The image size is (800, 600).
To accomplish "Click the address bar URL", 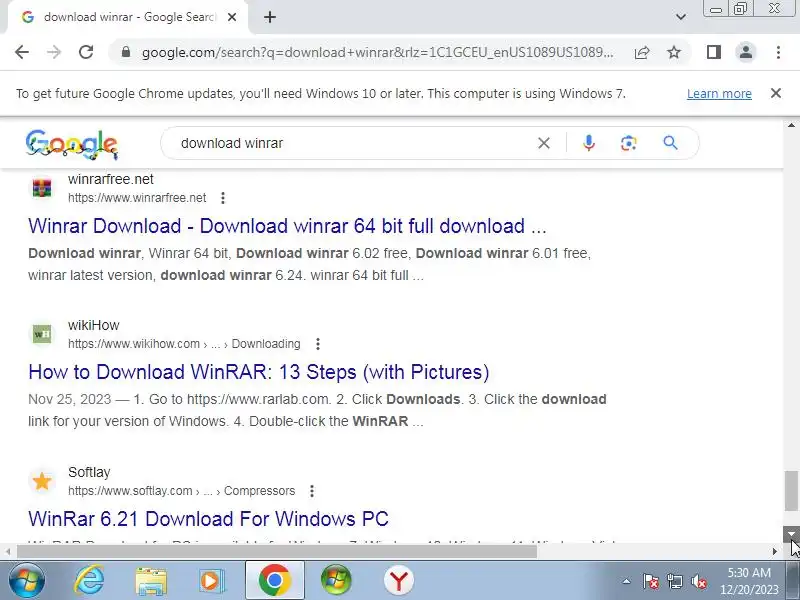I will [378, 53].
